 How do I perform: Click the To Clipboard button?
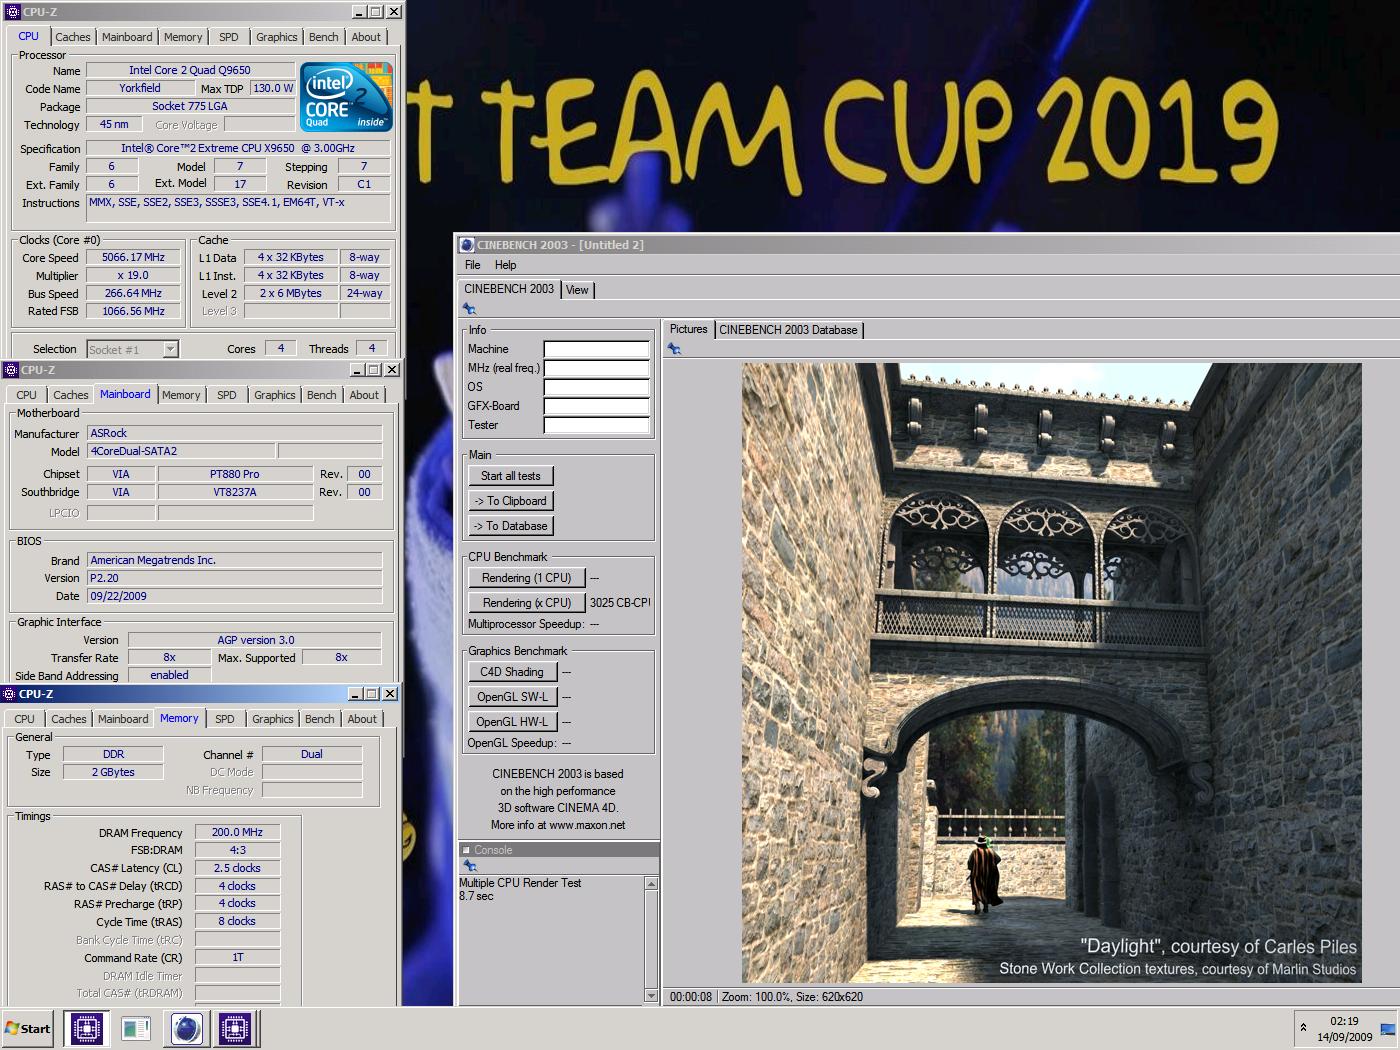click(x=511, y=501)
